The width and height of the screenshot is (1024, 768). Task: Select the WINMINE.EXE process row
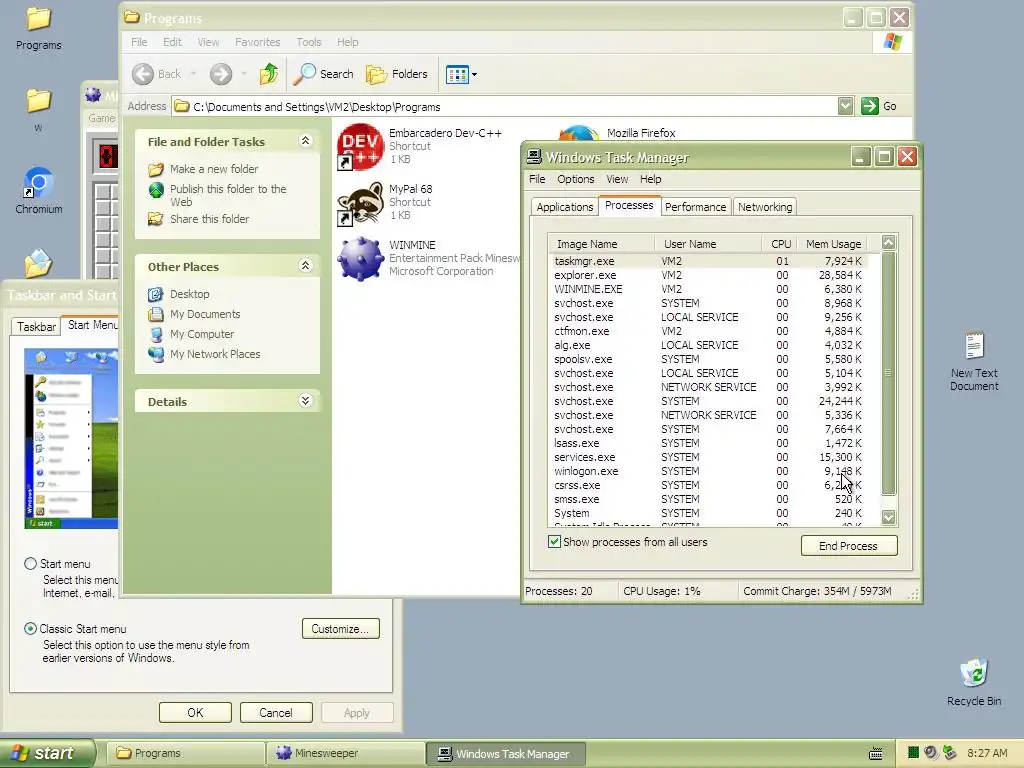click(708, 289)
